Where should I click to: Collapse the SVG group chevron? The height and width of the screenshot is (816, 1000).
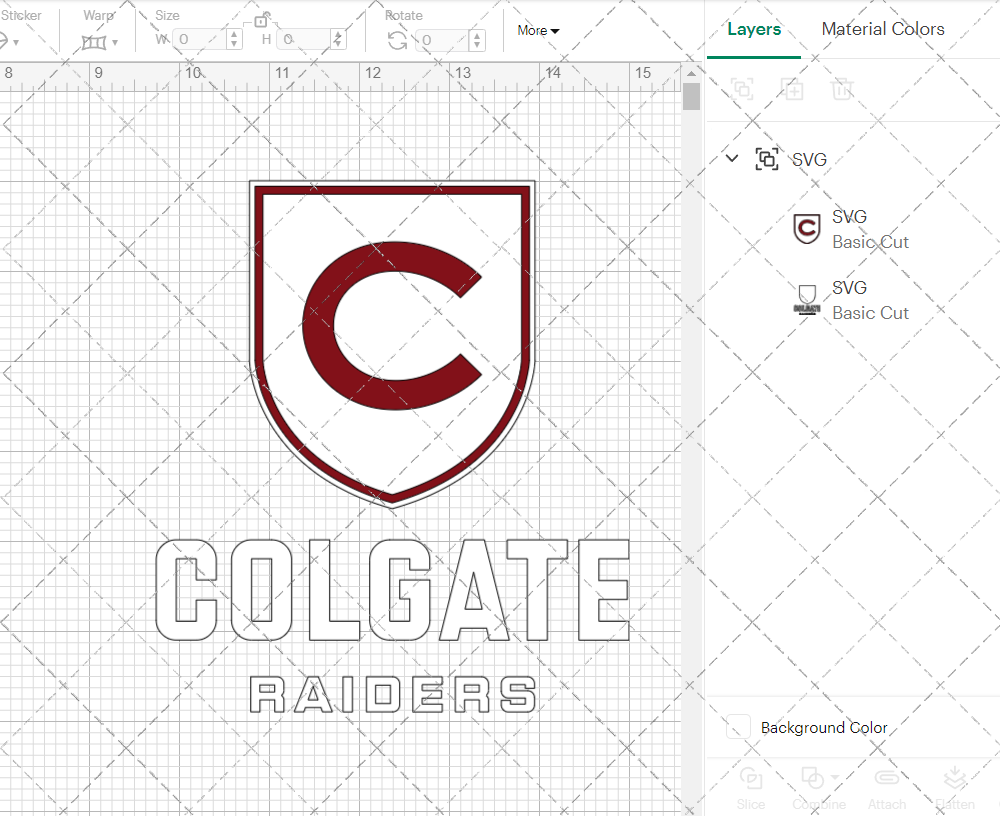coord(732,158)
